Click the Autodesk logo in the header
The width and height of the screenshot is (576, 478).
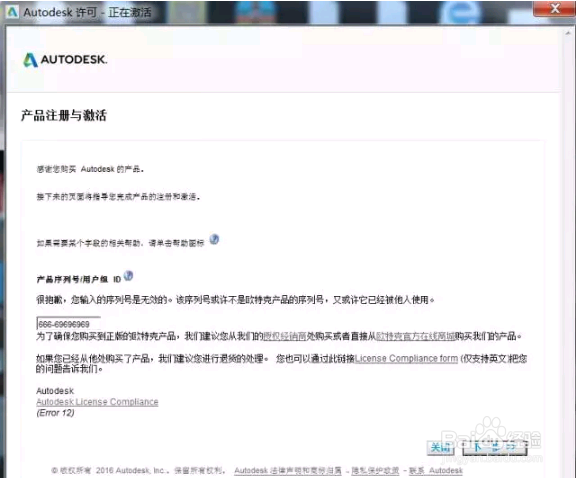[65, 60]
